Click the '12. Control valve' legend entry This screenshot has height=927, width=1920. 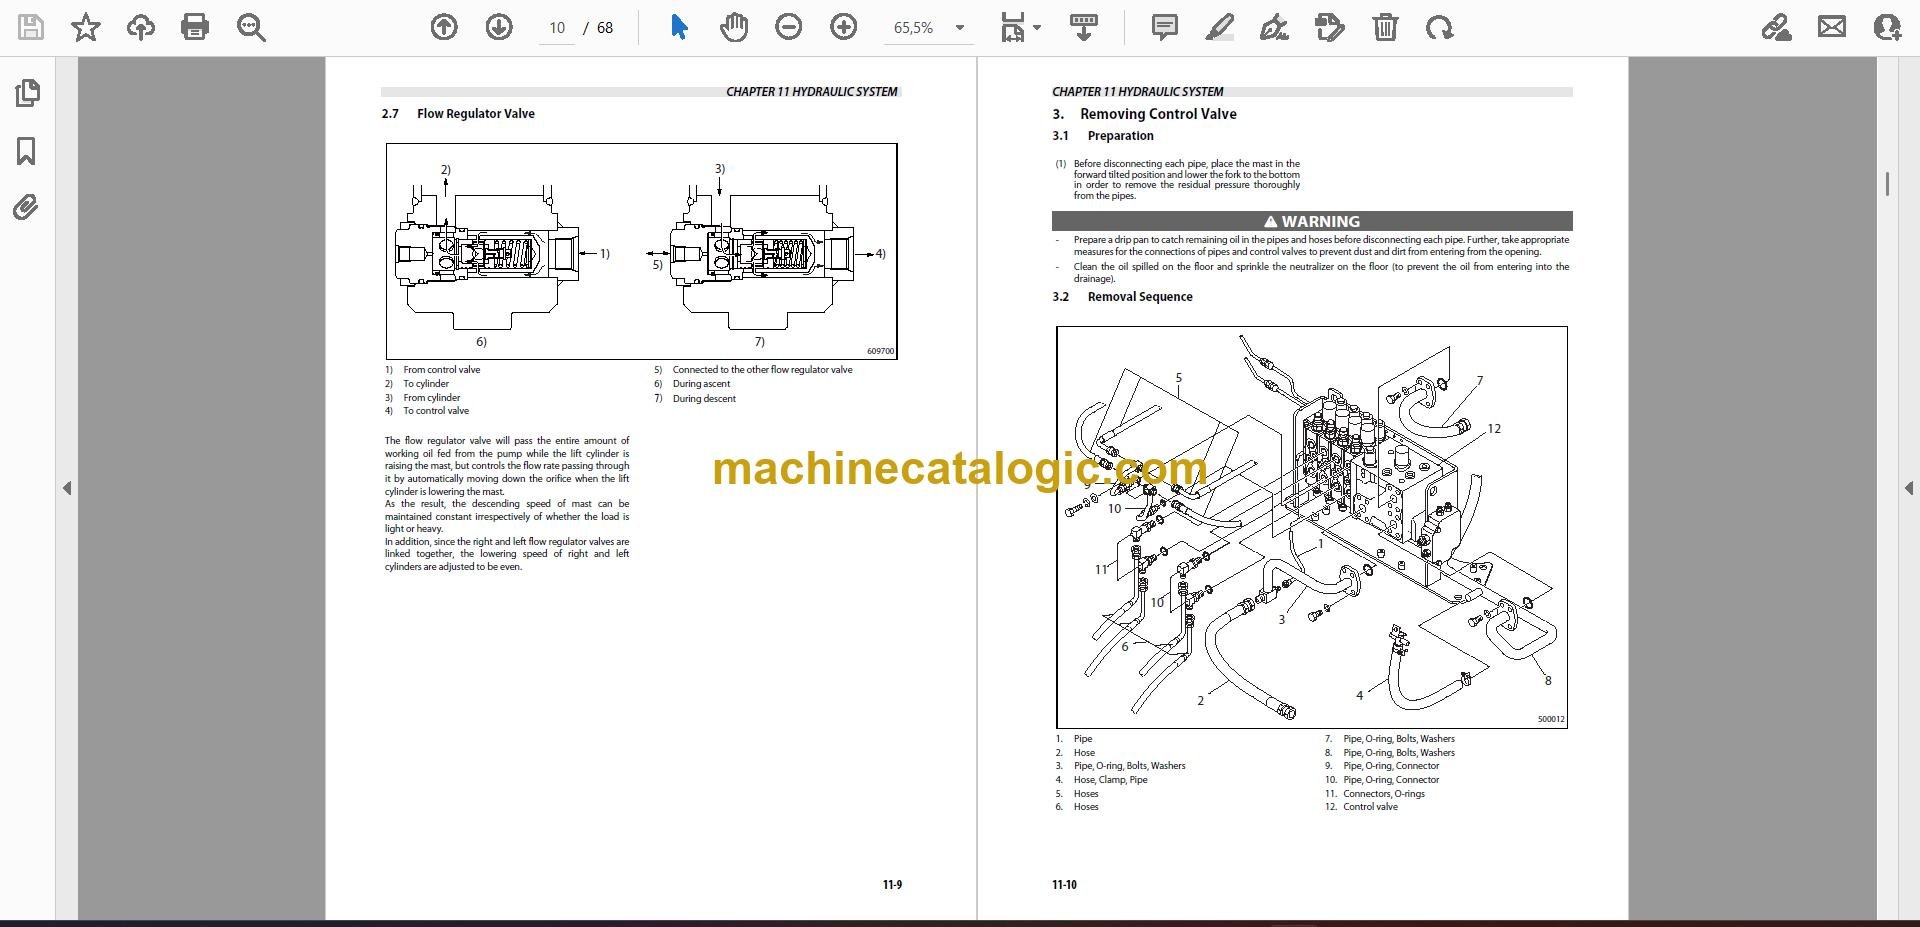[x=1361, y=807]
